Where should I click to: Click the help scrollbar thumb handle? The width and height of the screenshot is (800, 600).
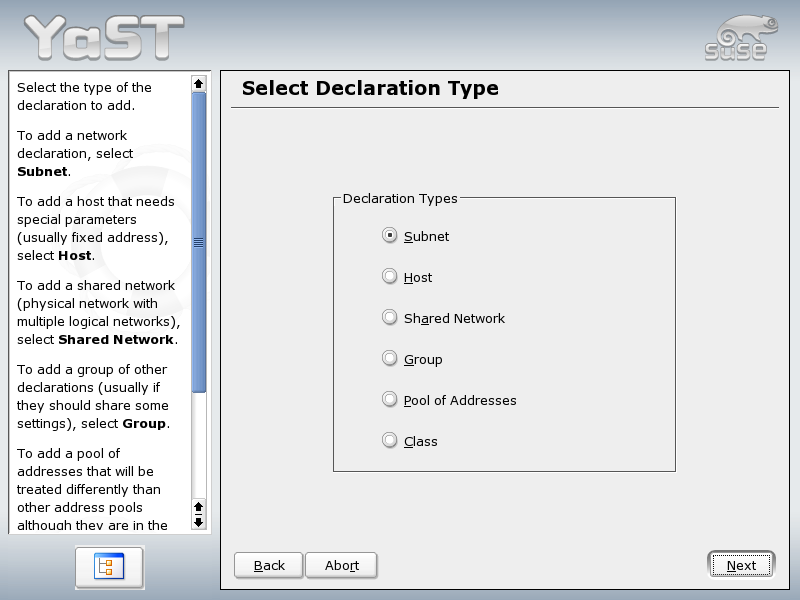[198, 242]
